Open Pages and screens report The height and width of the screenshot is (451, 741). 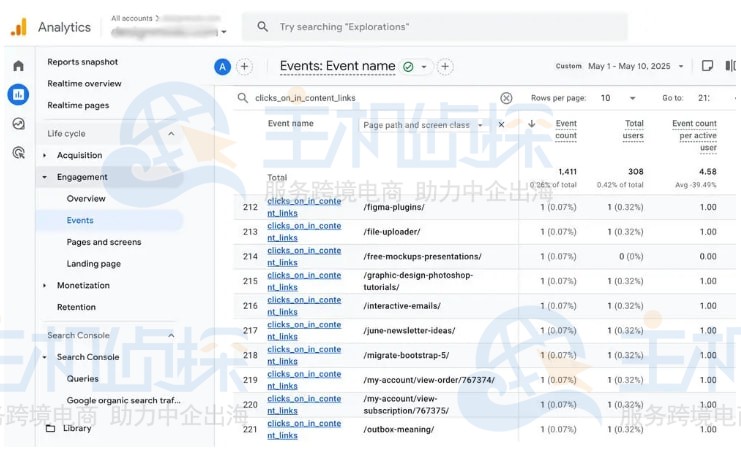pyautogui.click(x=103, y=242)
